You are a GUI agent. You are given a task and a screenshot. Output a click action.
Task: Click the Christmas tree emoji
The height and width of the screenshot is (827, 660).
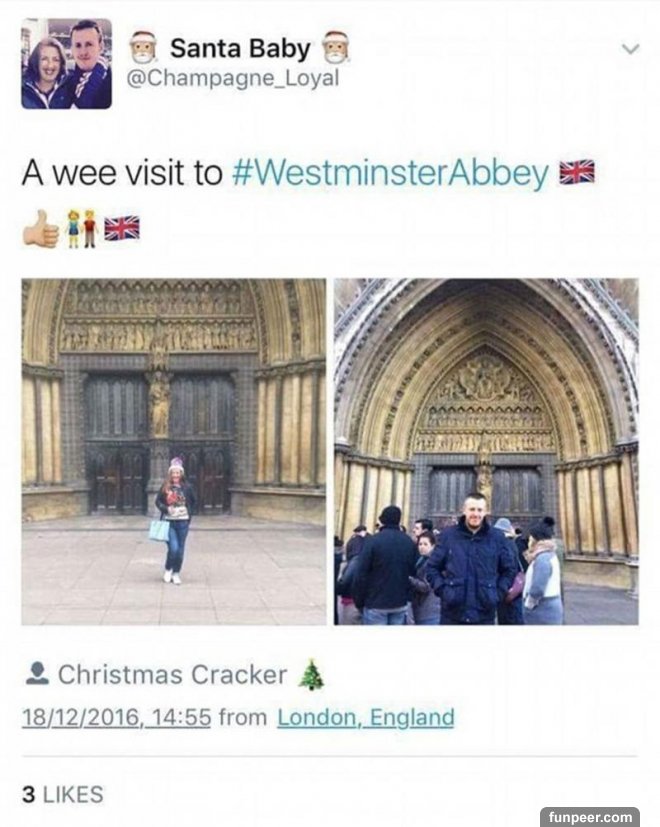311,675
